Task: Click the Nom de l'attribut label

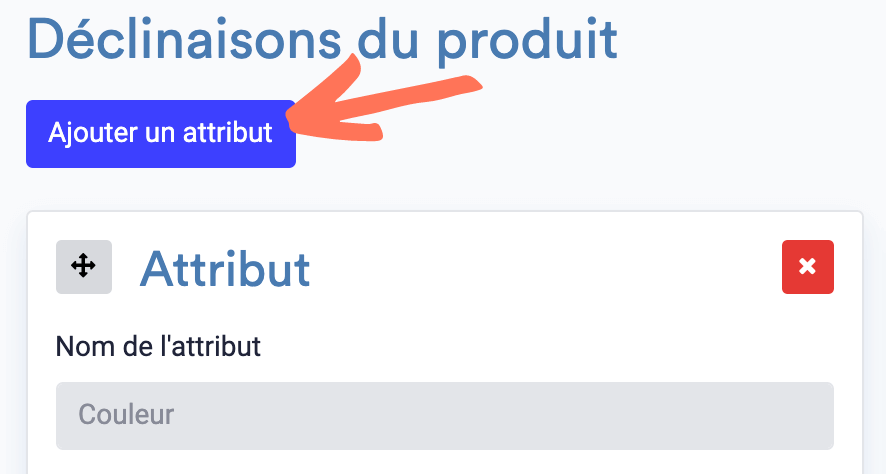Action: 158,346
